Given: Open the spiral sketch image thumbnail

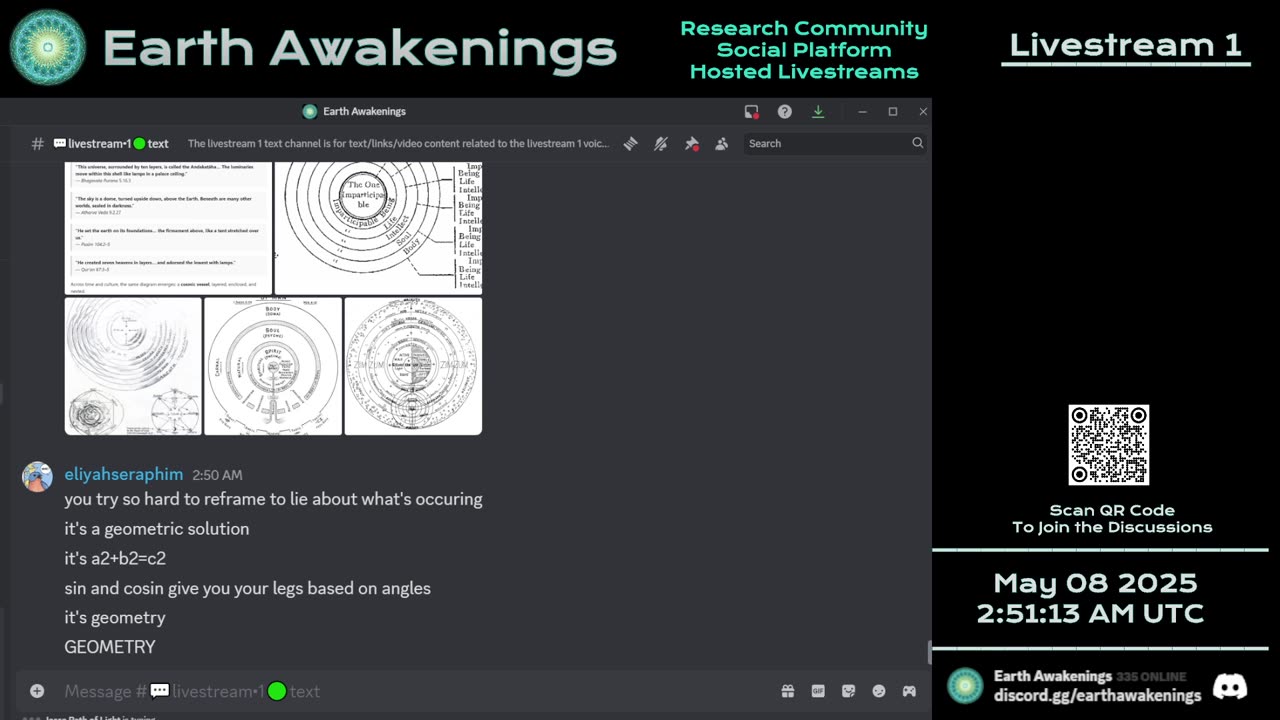Looking at the screenshot, I should 133,366.
